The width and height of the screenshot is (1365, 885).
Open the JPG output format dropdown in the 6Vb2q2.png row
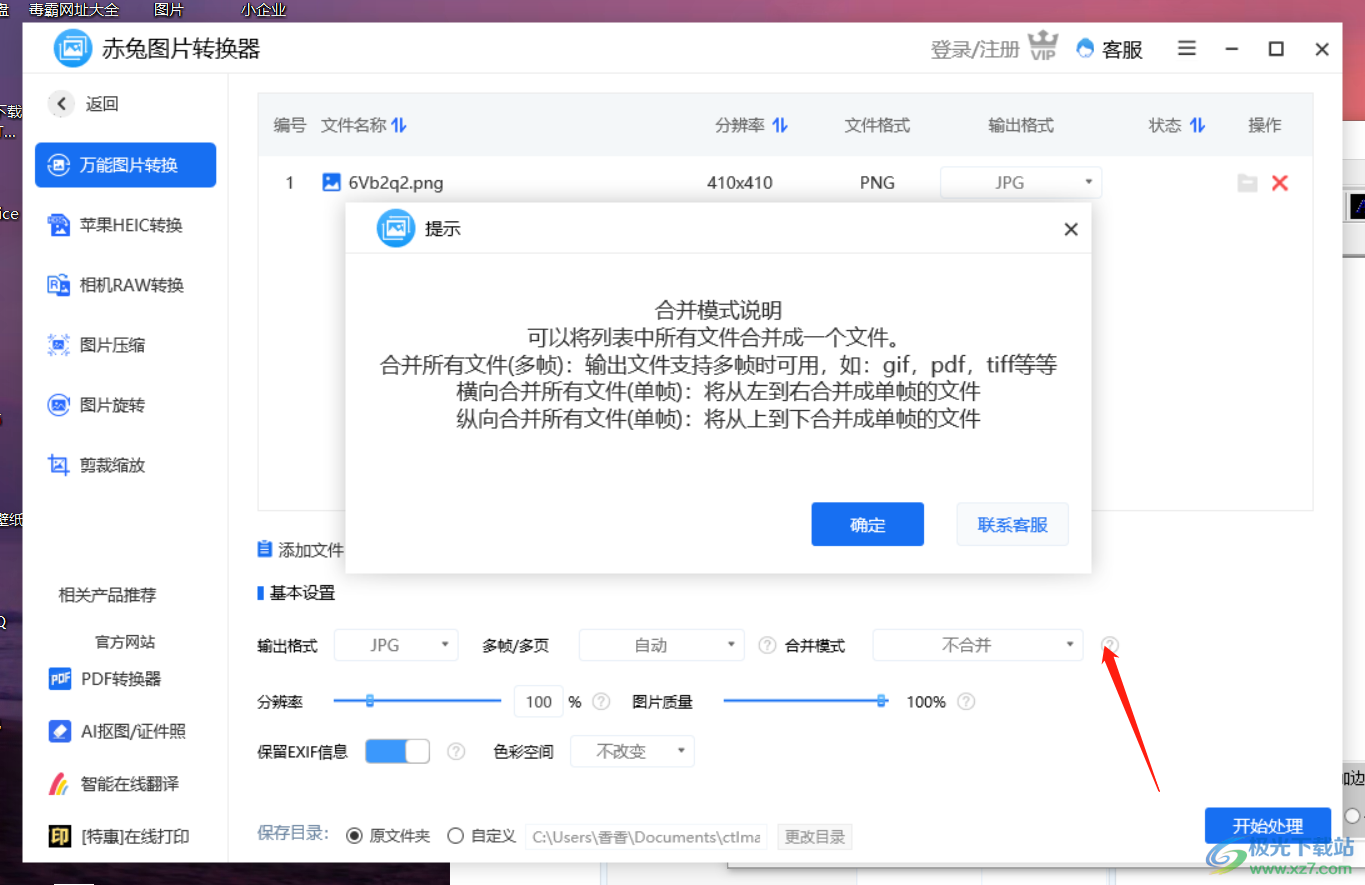tap(1020, 183)
